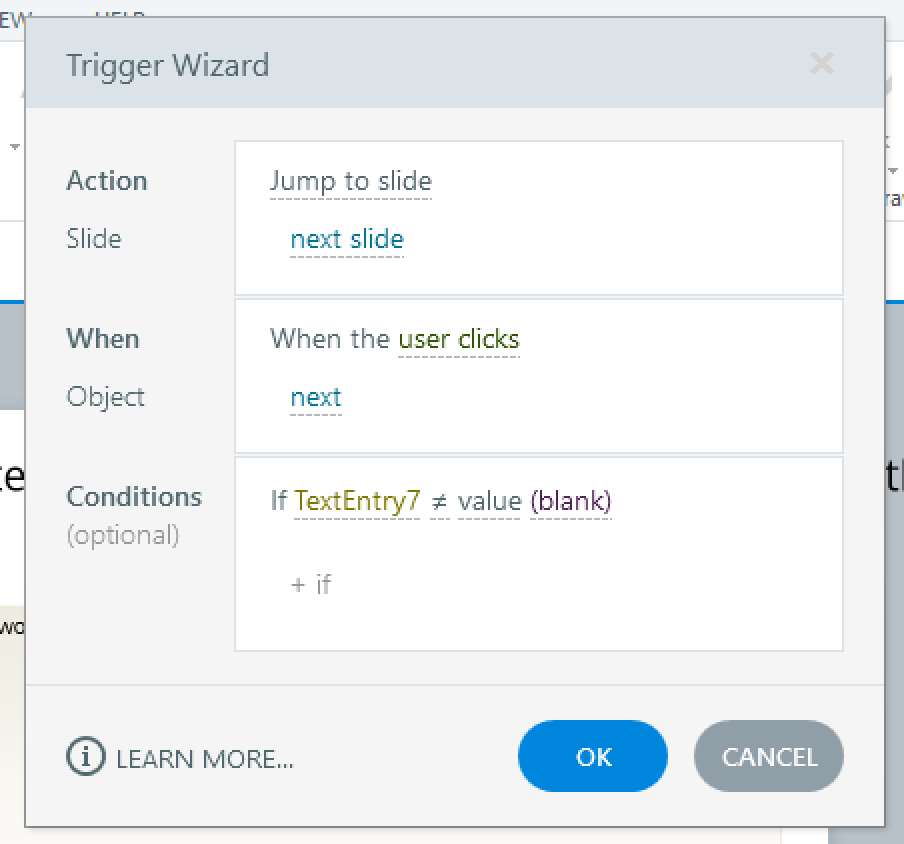This screenshot has width=904, height=844.
Task: Open the 'Jump to slide' action dropdown
Action: [350, 181]
